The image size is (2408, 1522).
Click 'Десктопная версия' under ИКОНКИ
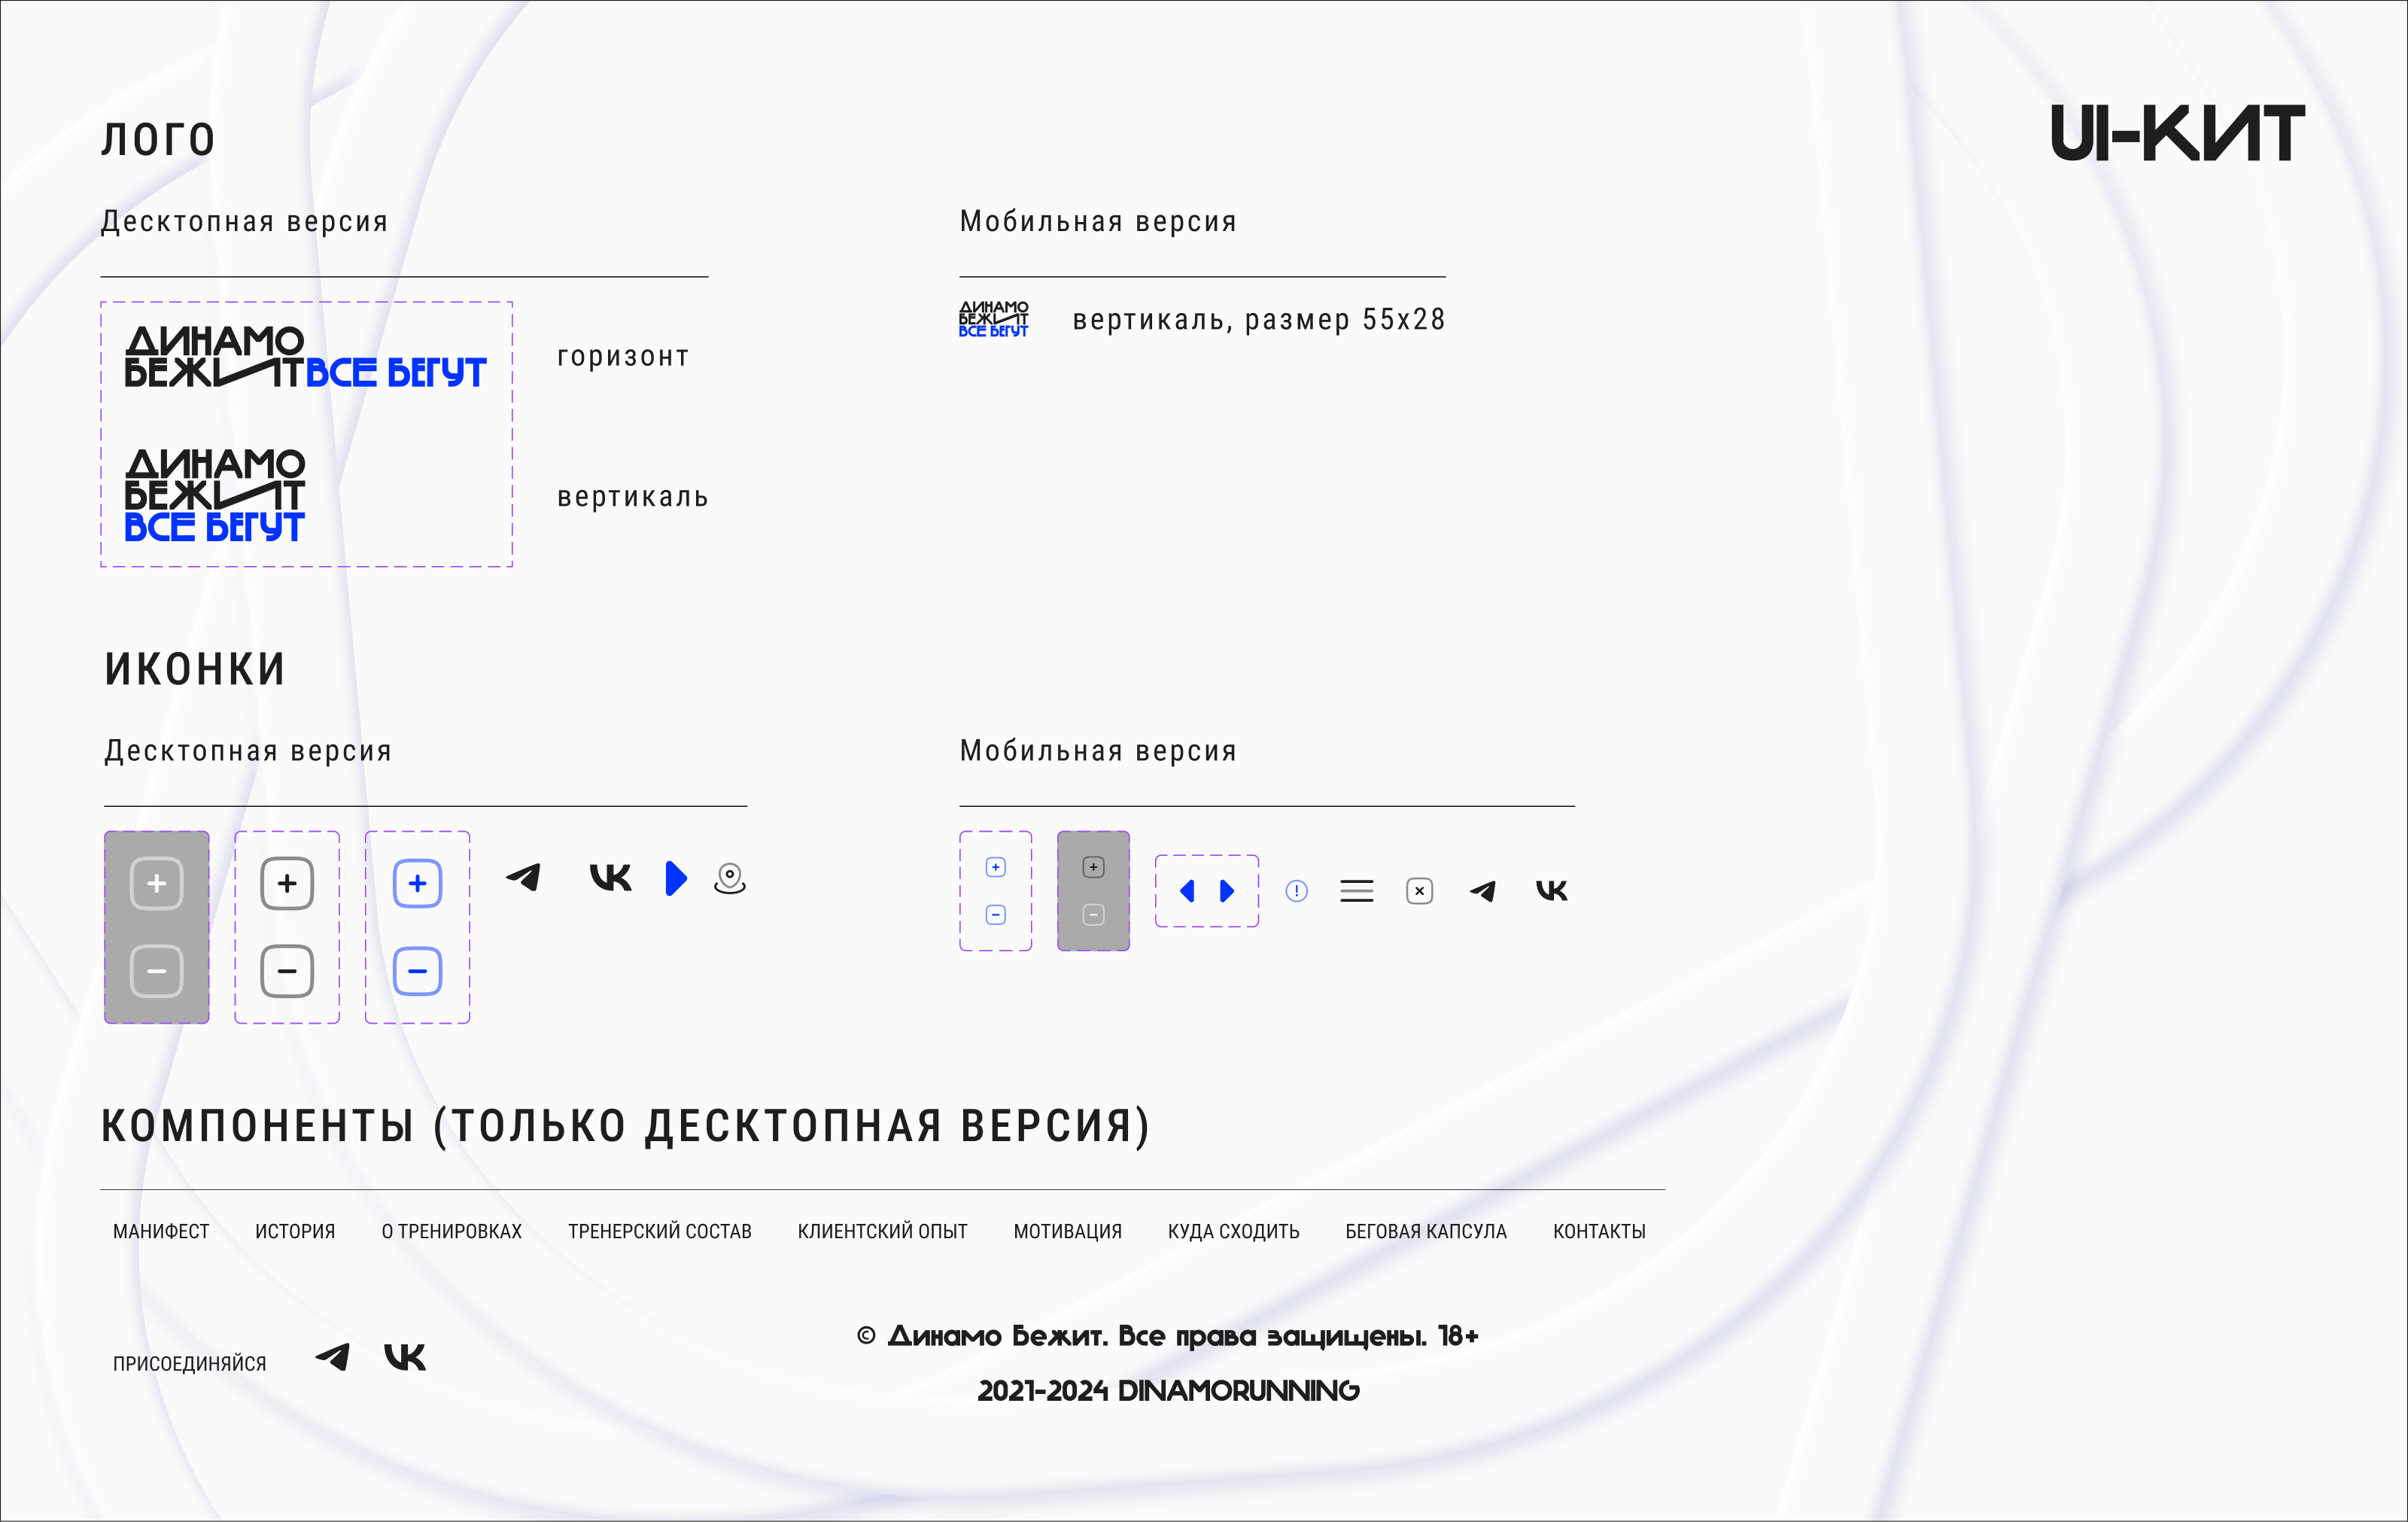(249, 751)
